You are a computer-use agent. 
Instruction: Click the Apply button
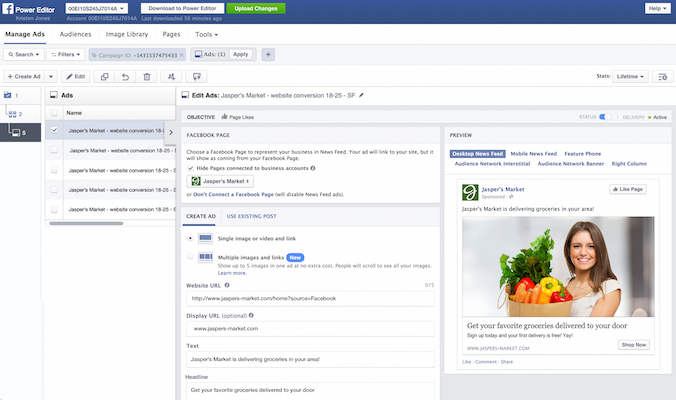(x=241, y=54)
